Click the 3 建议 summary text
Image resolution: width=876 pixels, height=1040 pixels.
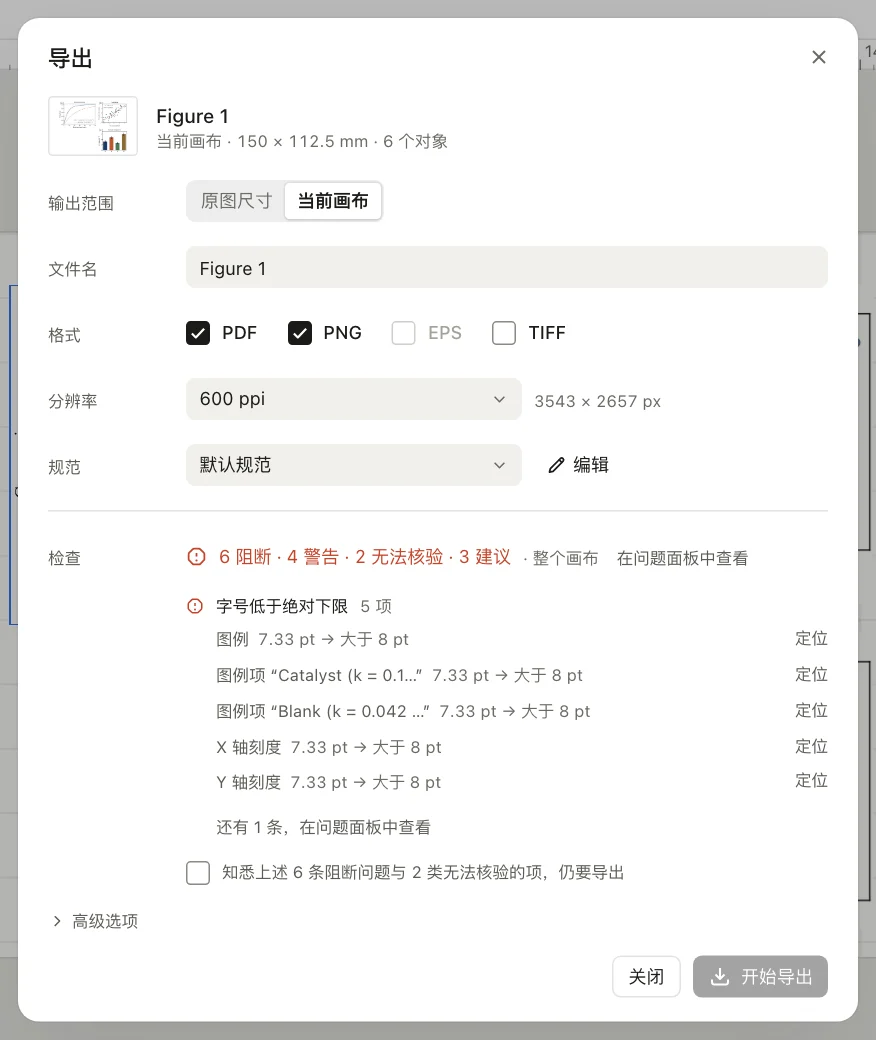pos(485,556)
